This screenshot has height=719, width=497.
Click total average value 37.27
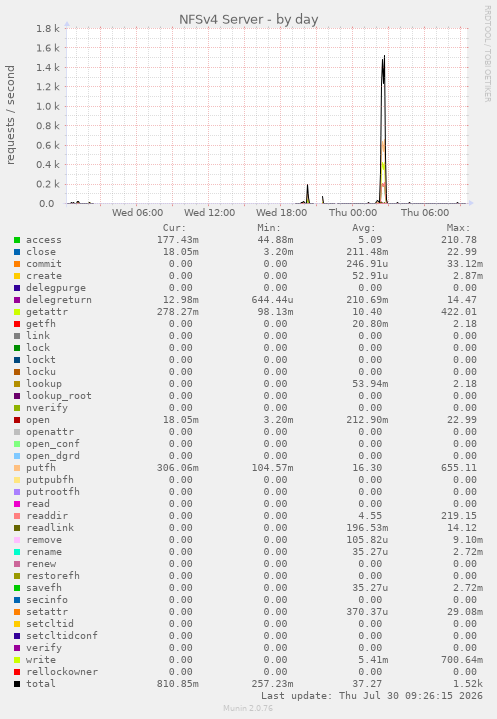point(367,684)
